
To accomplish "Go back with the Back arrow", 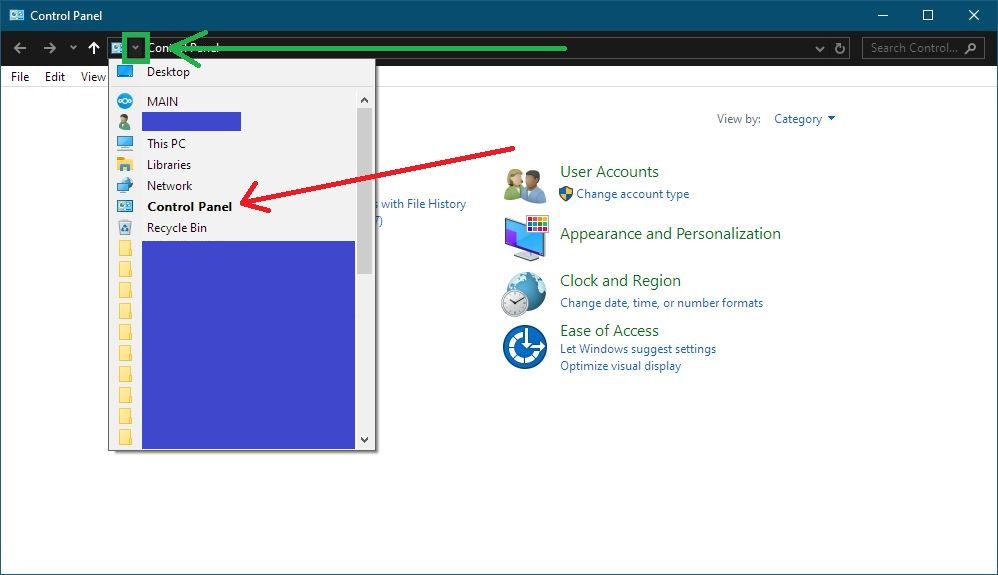I will [20, 48].
